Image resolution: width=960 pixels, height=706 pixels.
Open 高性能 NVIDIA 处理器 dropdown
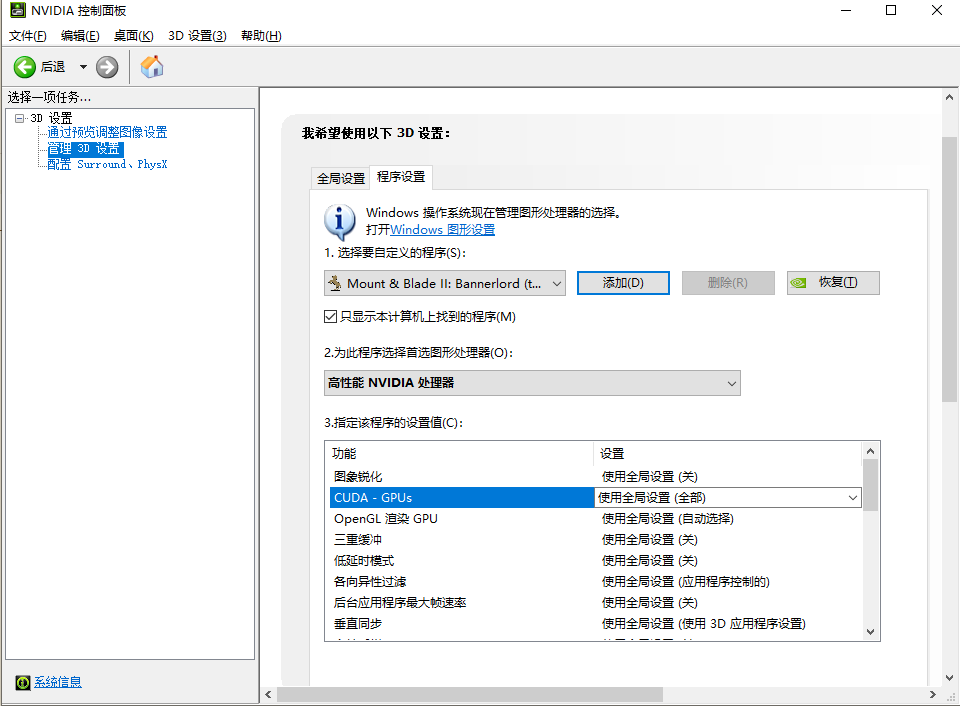coord(532,383)
